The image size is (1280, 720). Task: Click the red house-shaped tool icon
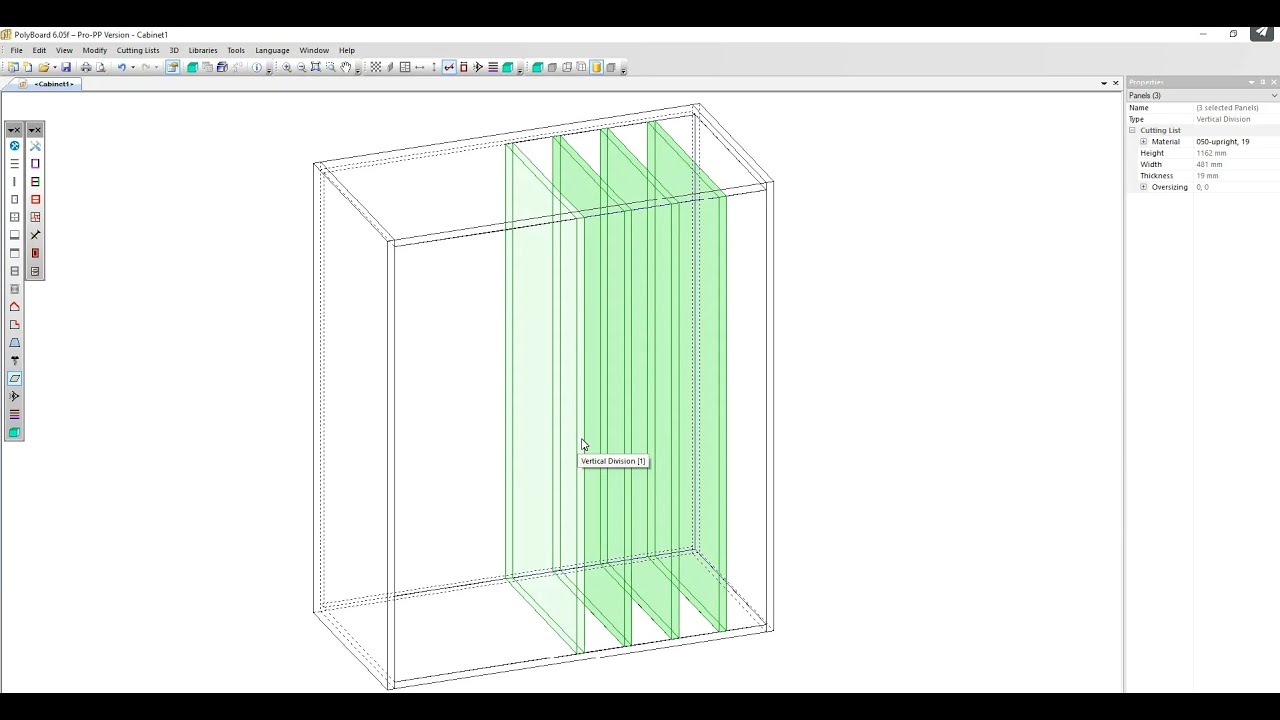(14, 307)
